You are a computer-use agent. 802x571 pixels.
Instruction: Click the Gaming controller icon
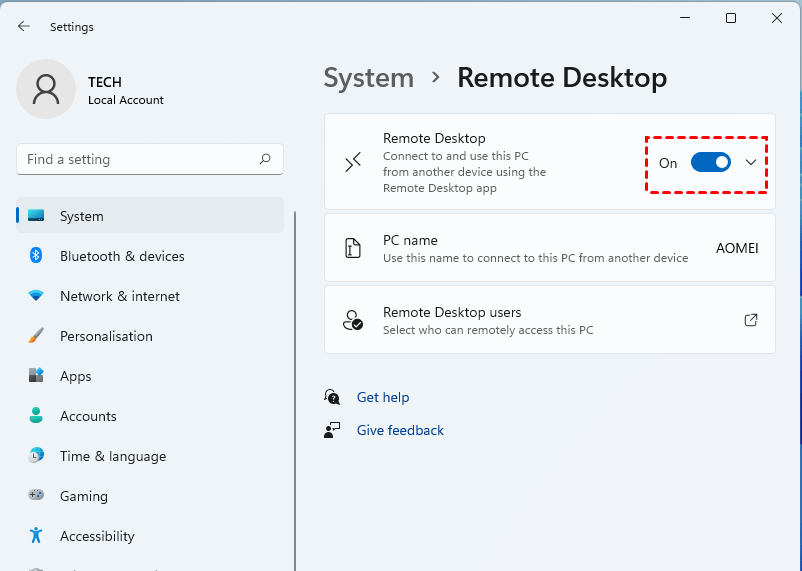[36, 495]
